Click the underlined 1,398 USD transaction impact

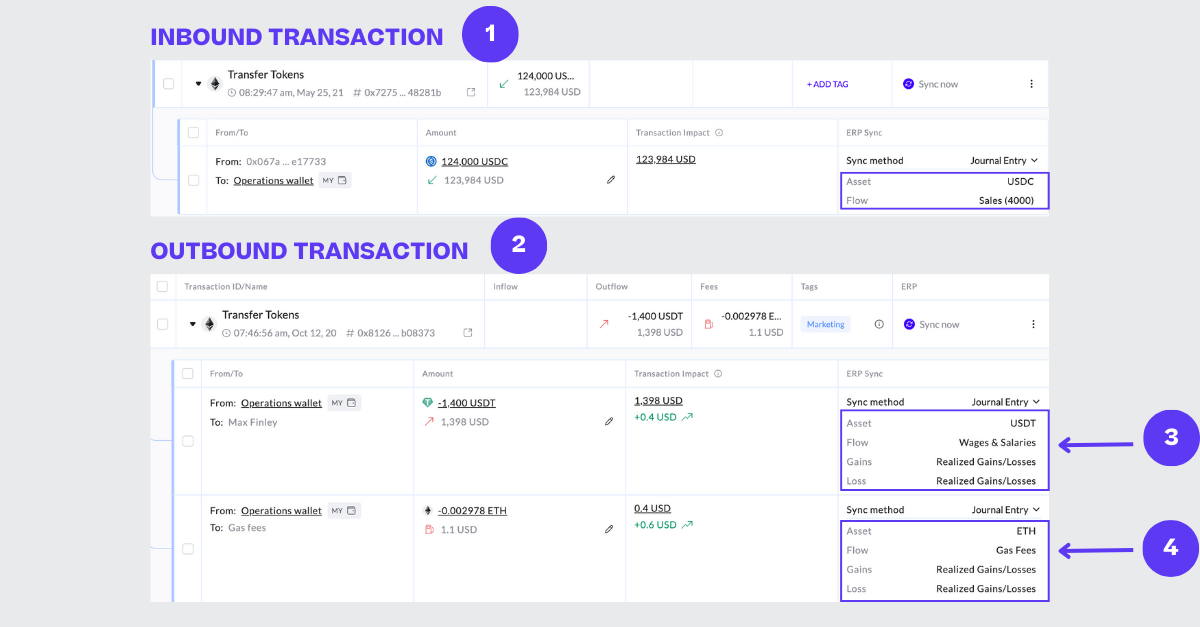point(658,400)
